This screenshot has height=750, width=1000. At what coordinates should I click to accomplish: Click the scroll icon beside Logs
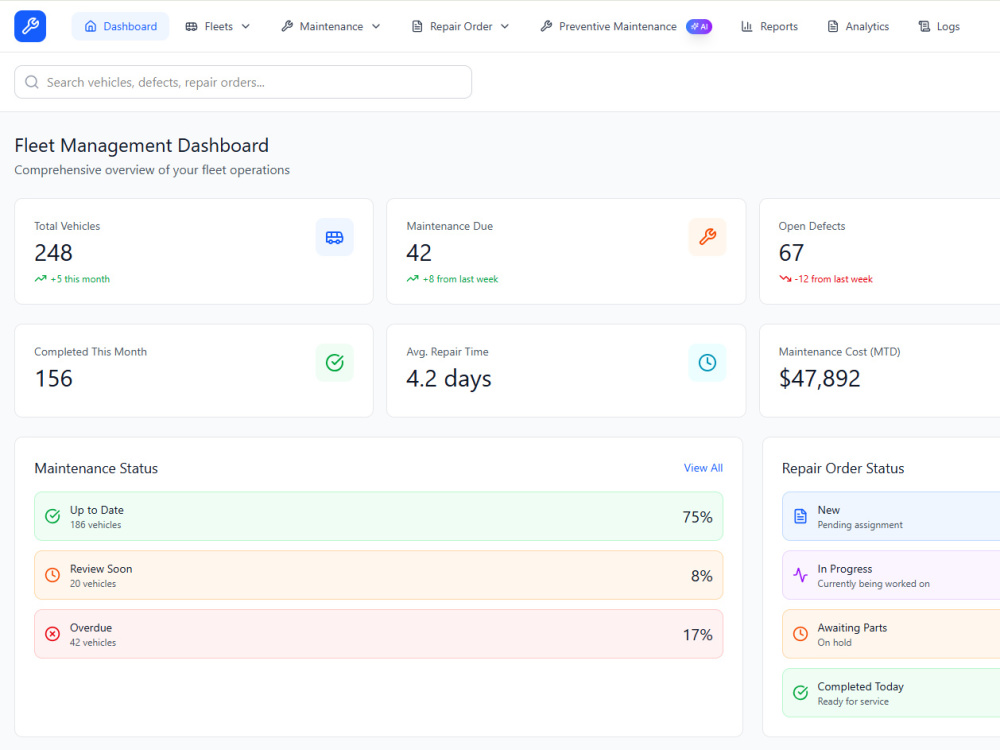924,26
